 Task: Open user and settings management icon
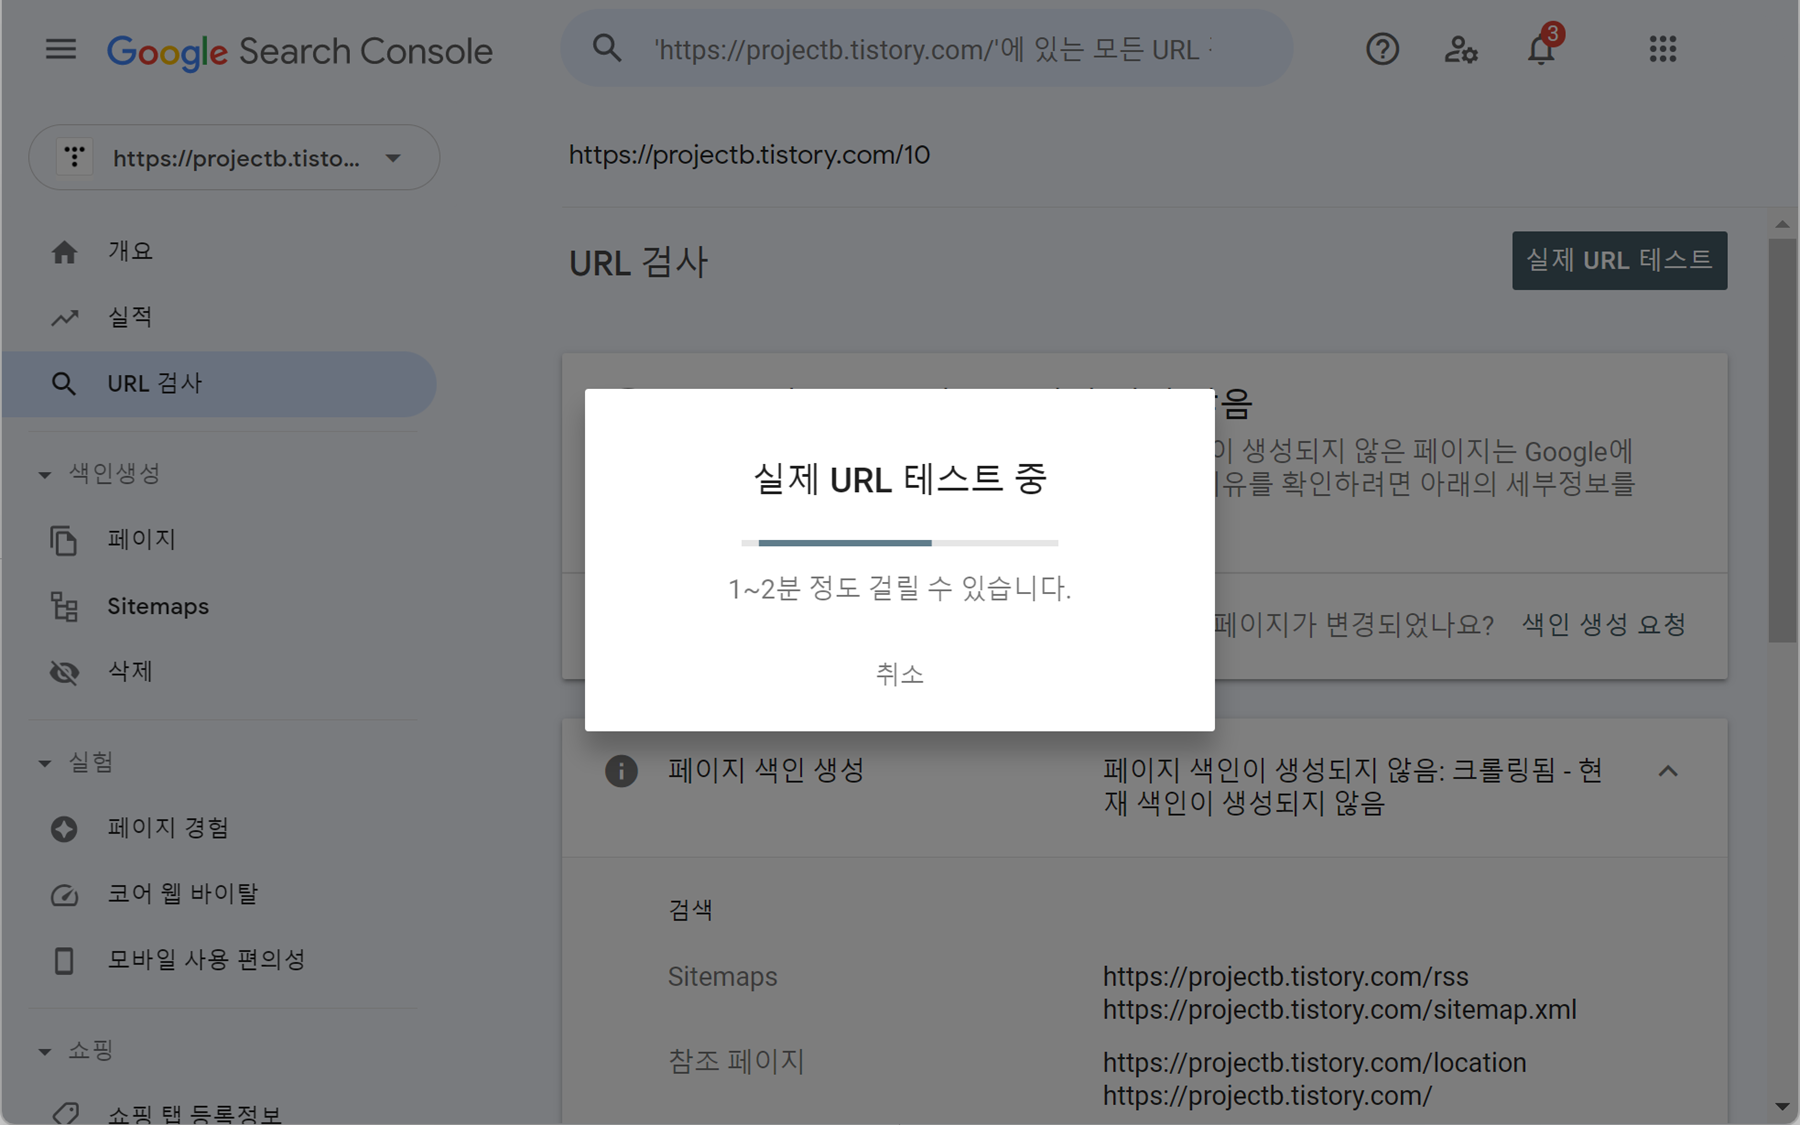[1461, 49]
